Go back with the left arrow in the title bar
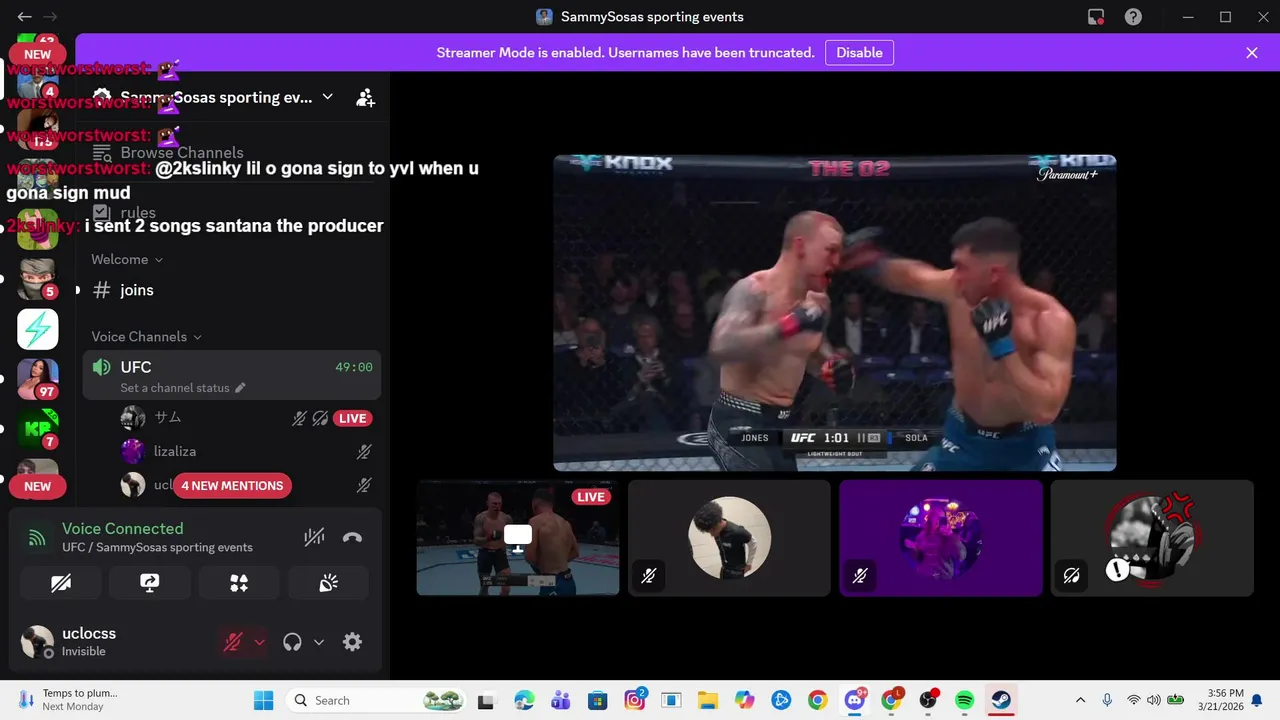This screenshot has width=1280, height=720. click(24, 17)
